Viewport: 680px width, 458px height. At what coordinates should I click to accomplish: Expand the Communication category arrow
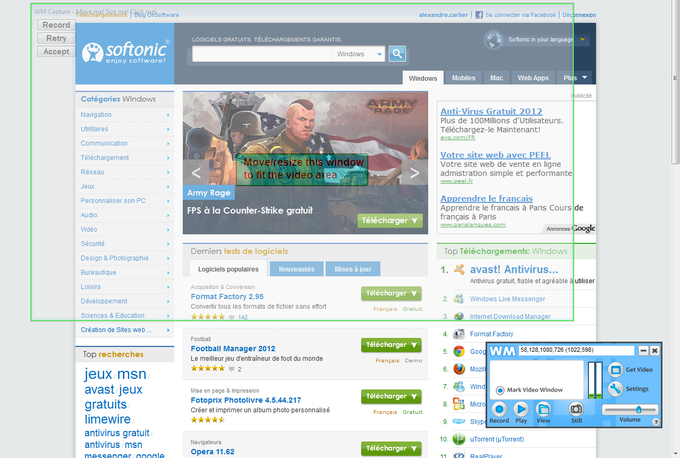168,144
